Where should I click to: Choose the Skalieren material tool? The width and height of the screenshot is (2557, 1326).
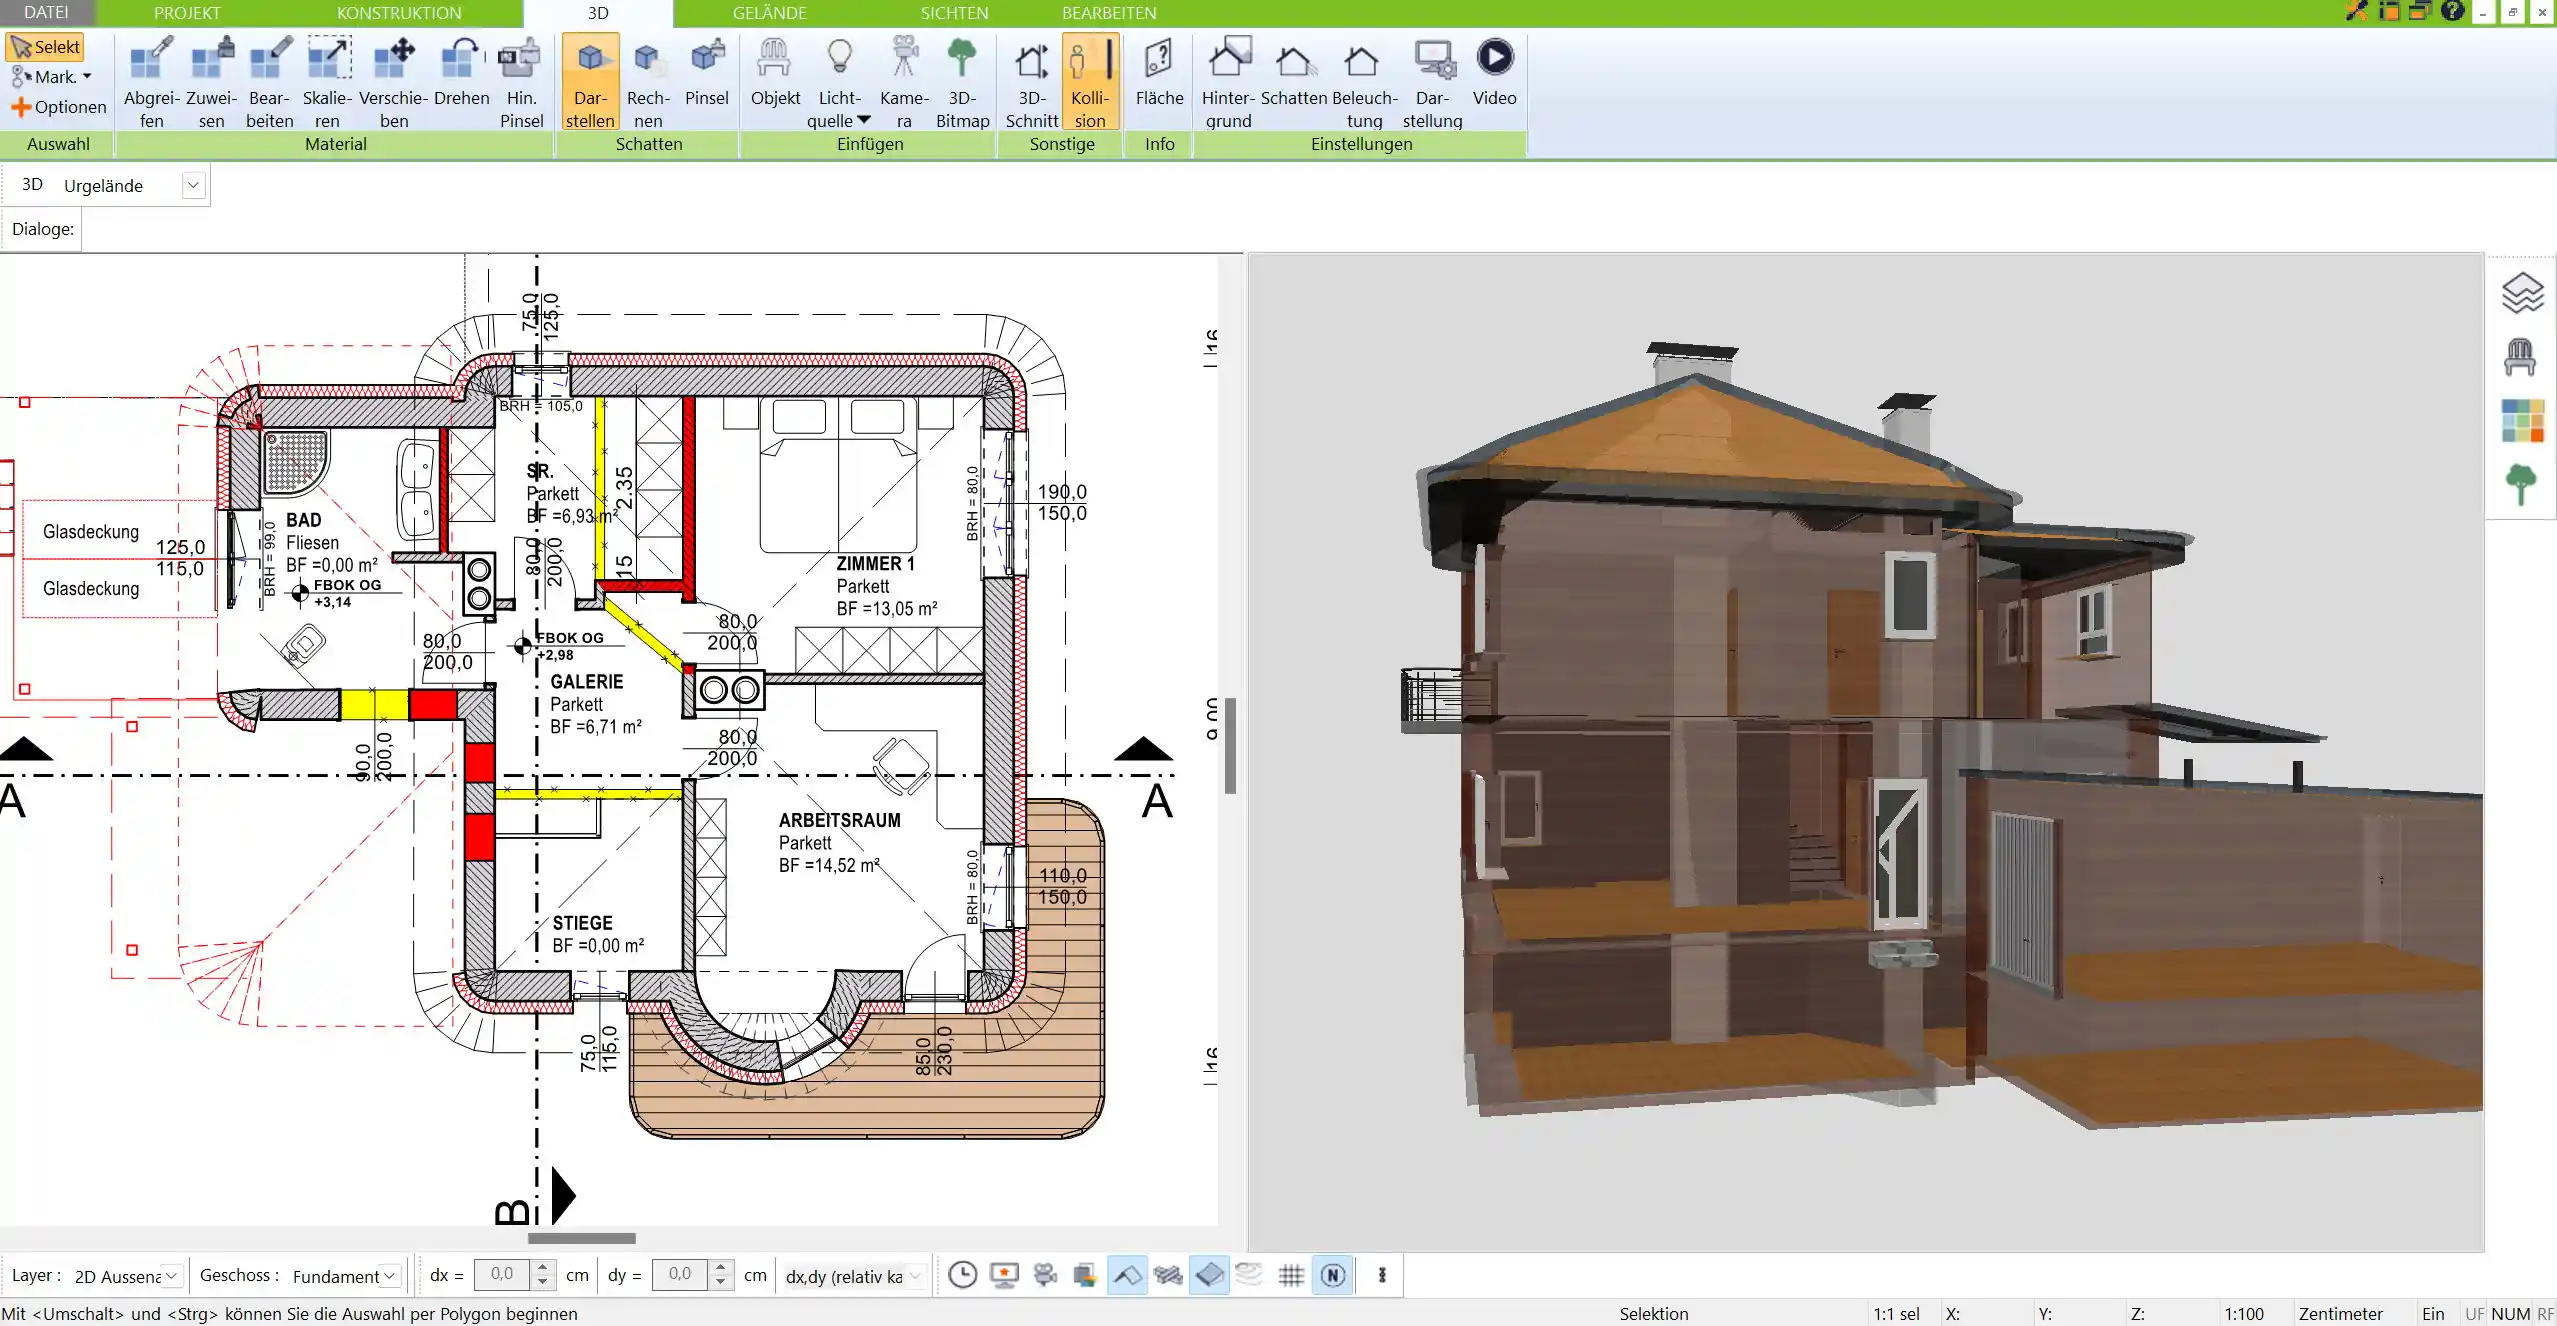(328, 82)
